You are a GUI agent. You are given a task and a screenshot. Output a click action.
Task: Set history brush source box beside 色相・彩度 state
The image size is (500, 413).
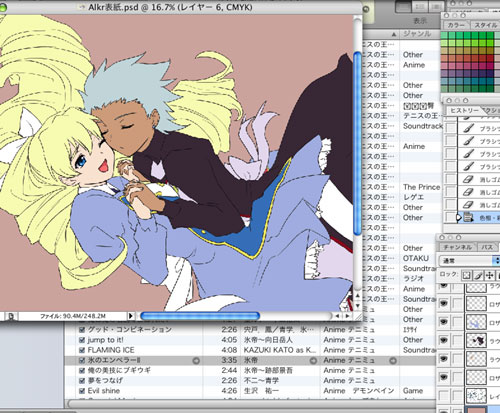click(450, 218)
